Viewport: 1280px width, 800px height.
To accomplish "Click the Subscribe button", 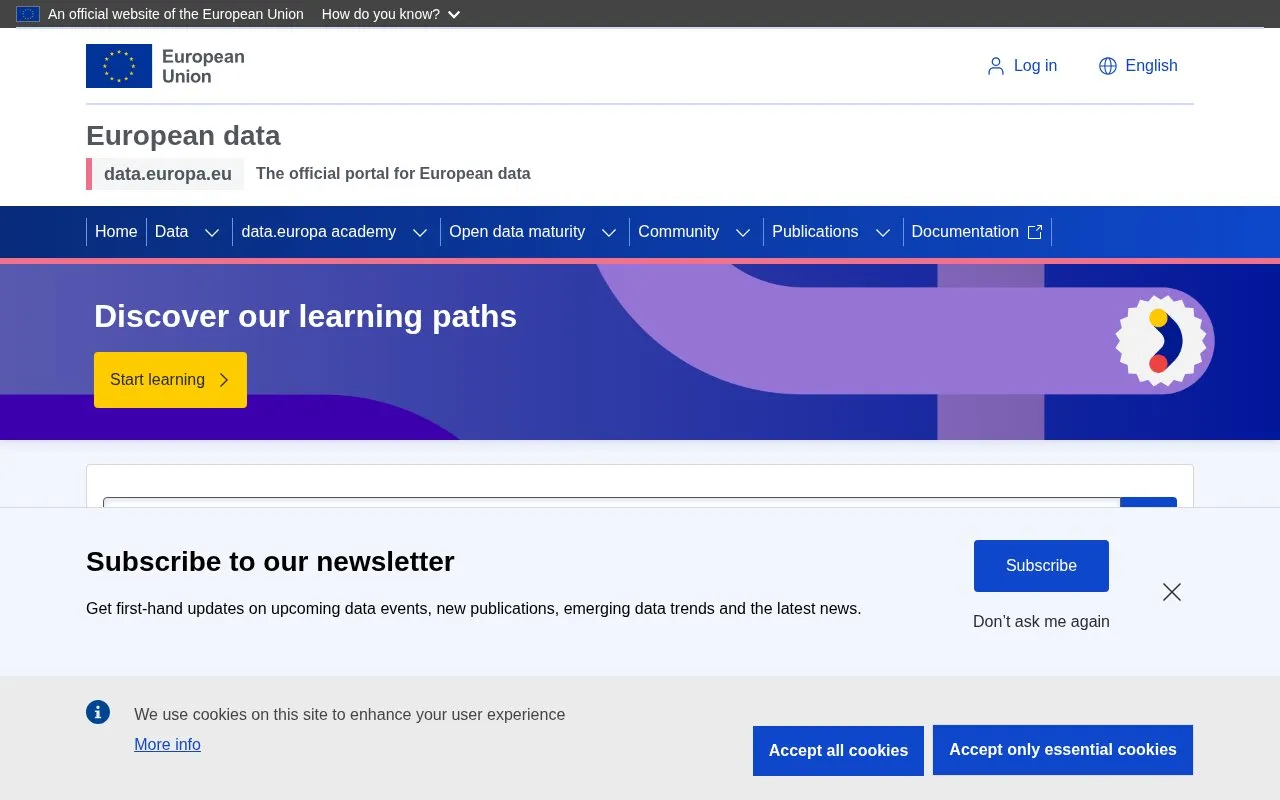I will [1041, 566].
